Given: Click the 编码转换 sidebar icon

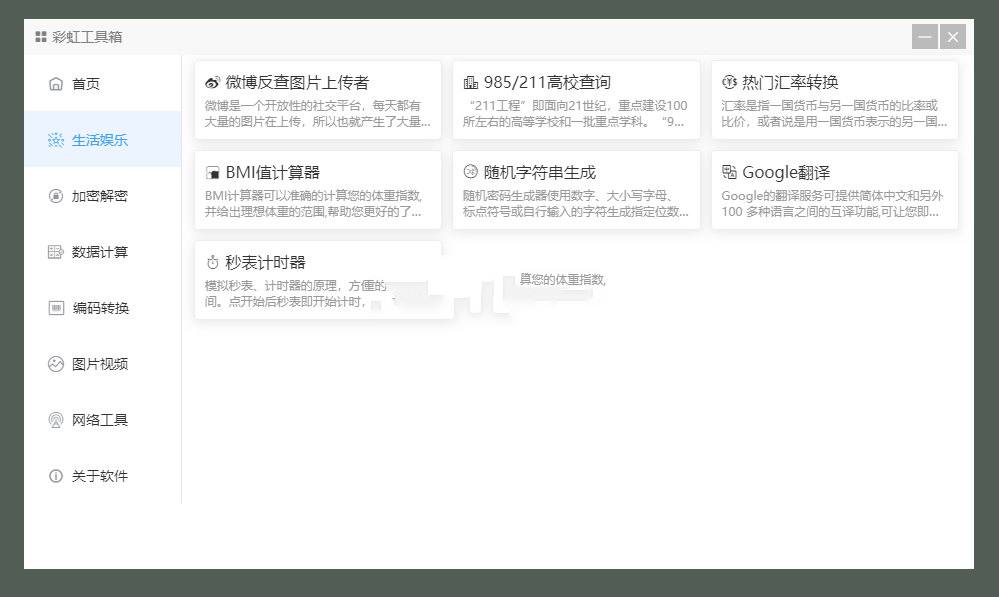Looking at the screenshot, I should 55,308.
